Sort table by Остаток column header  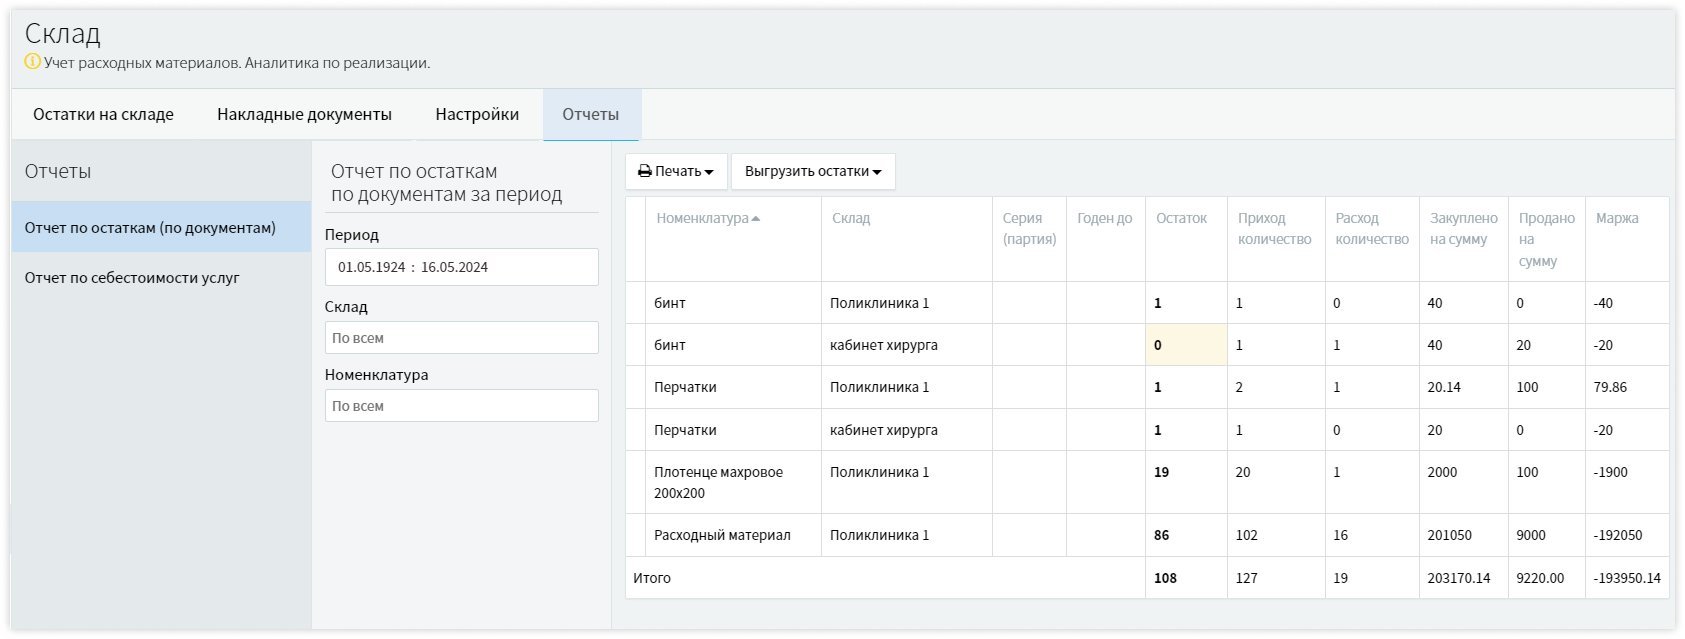point(1181,219)
